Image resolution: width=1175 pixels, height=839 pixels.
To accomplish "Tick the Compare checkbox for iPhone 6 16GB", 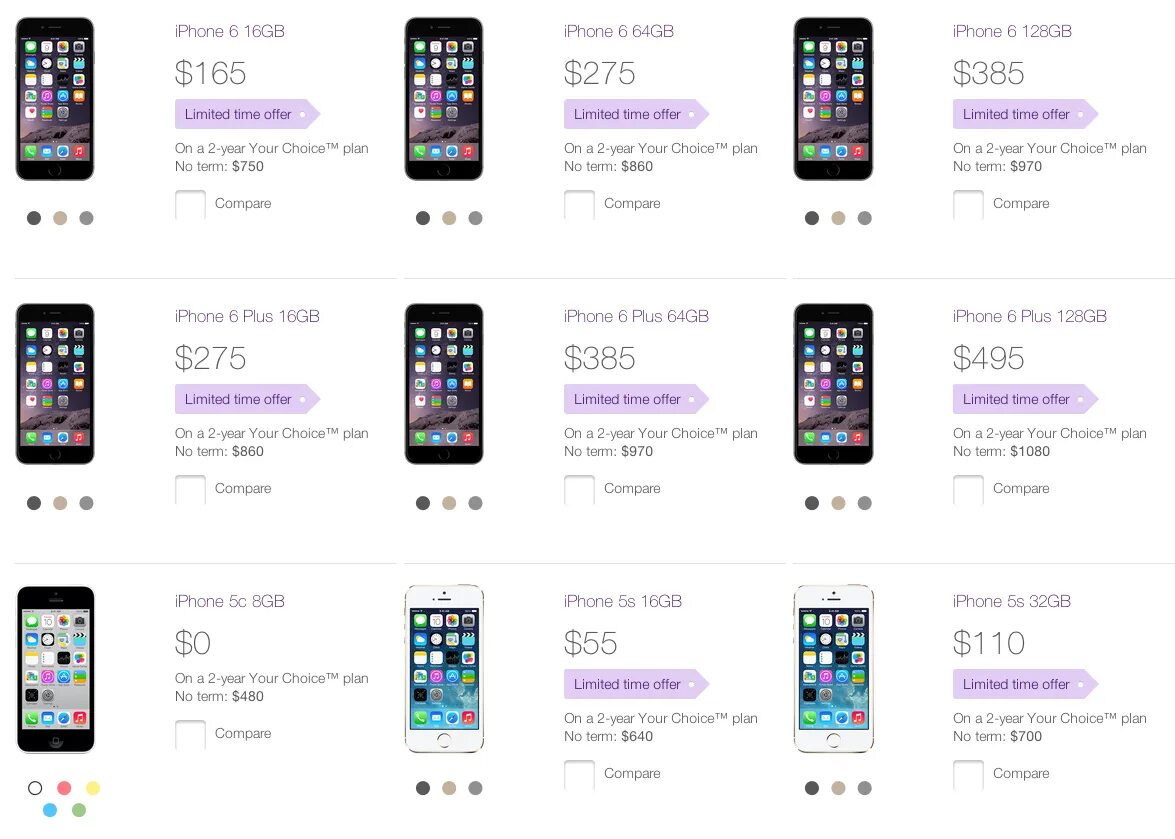I will (x=190, y=204).
